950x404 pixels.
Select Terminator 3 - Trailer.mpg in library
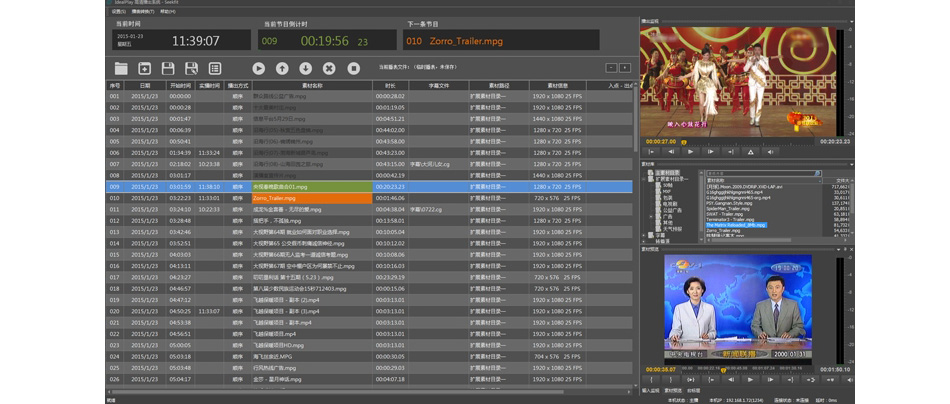click(x=730, y=220)
